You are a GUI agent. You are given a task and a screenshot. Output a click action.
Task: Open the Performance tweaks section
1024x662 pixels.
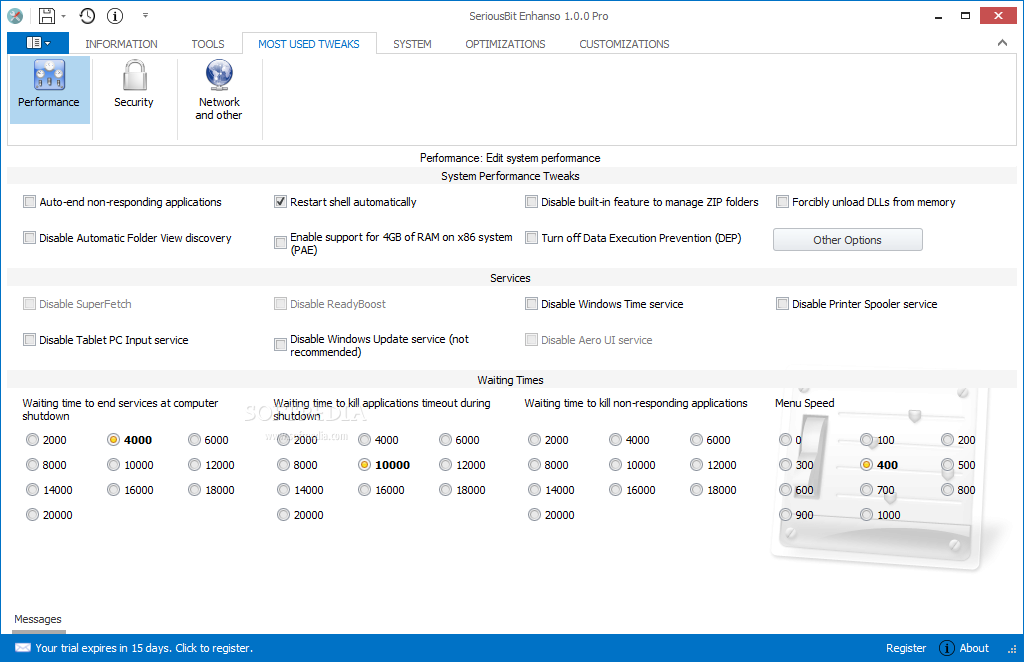[50, 89]
